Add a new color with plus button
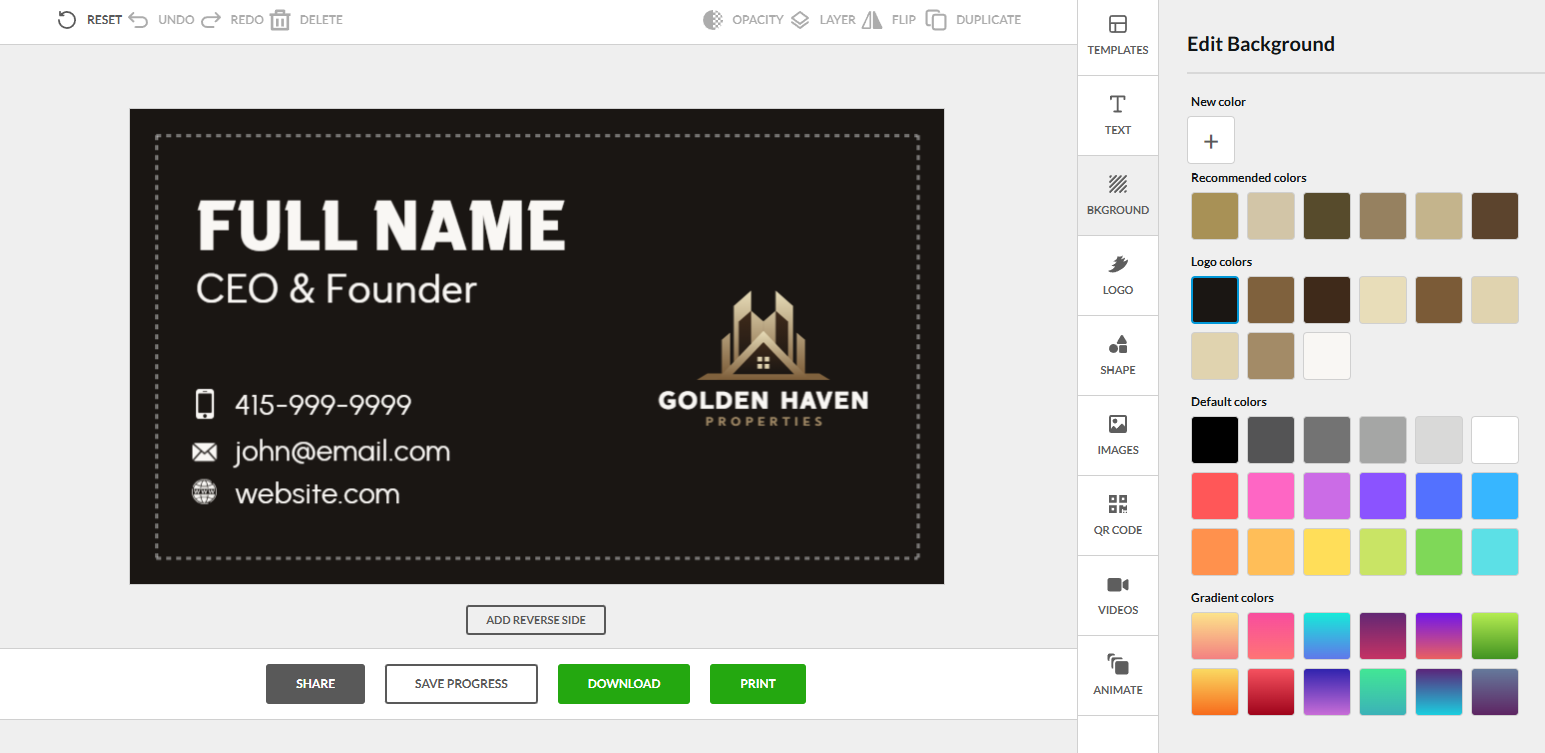 (x=1211, y=140)
